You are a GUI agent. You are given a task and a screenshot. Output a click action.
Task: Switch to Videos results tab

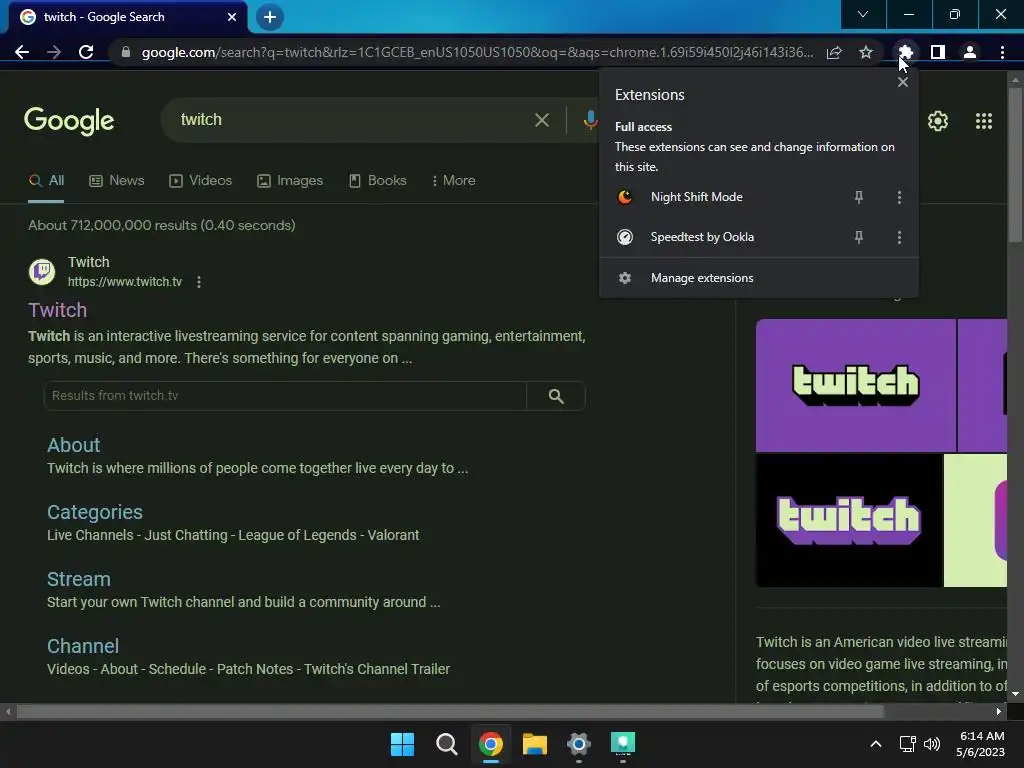click(x=200, y=181)
